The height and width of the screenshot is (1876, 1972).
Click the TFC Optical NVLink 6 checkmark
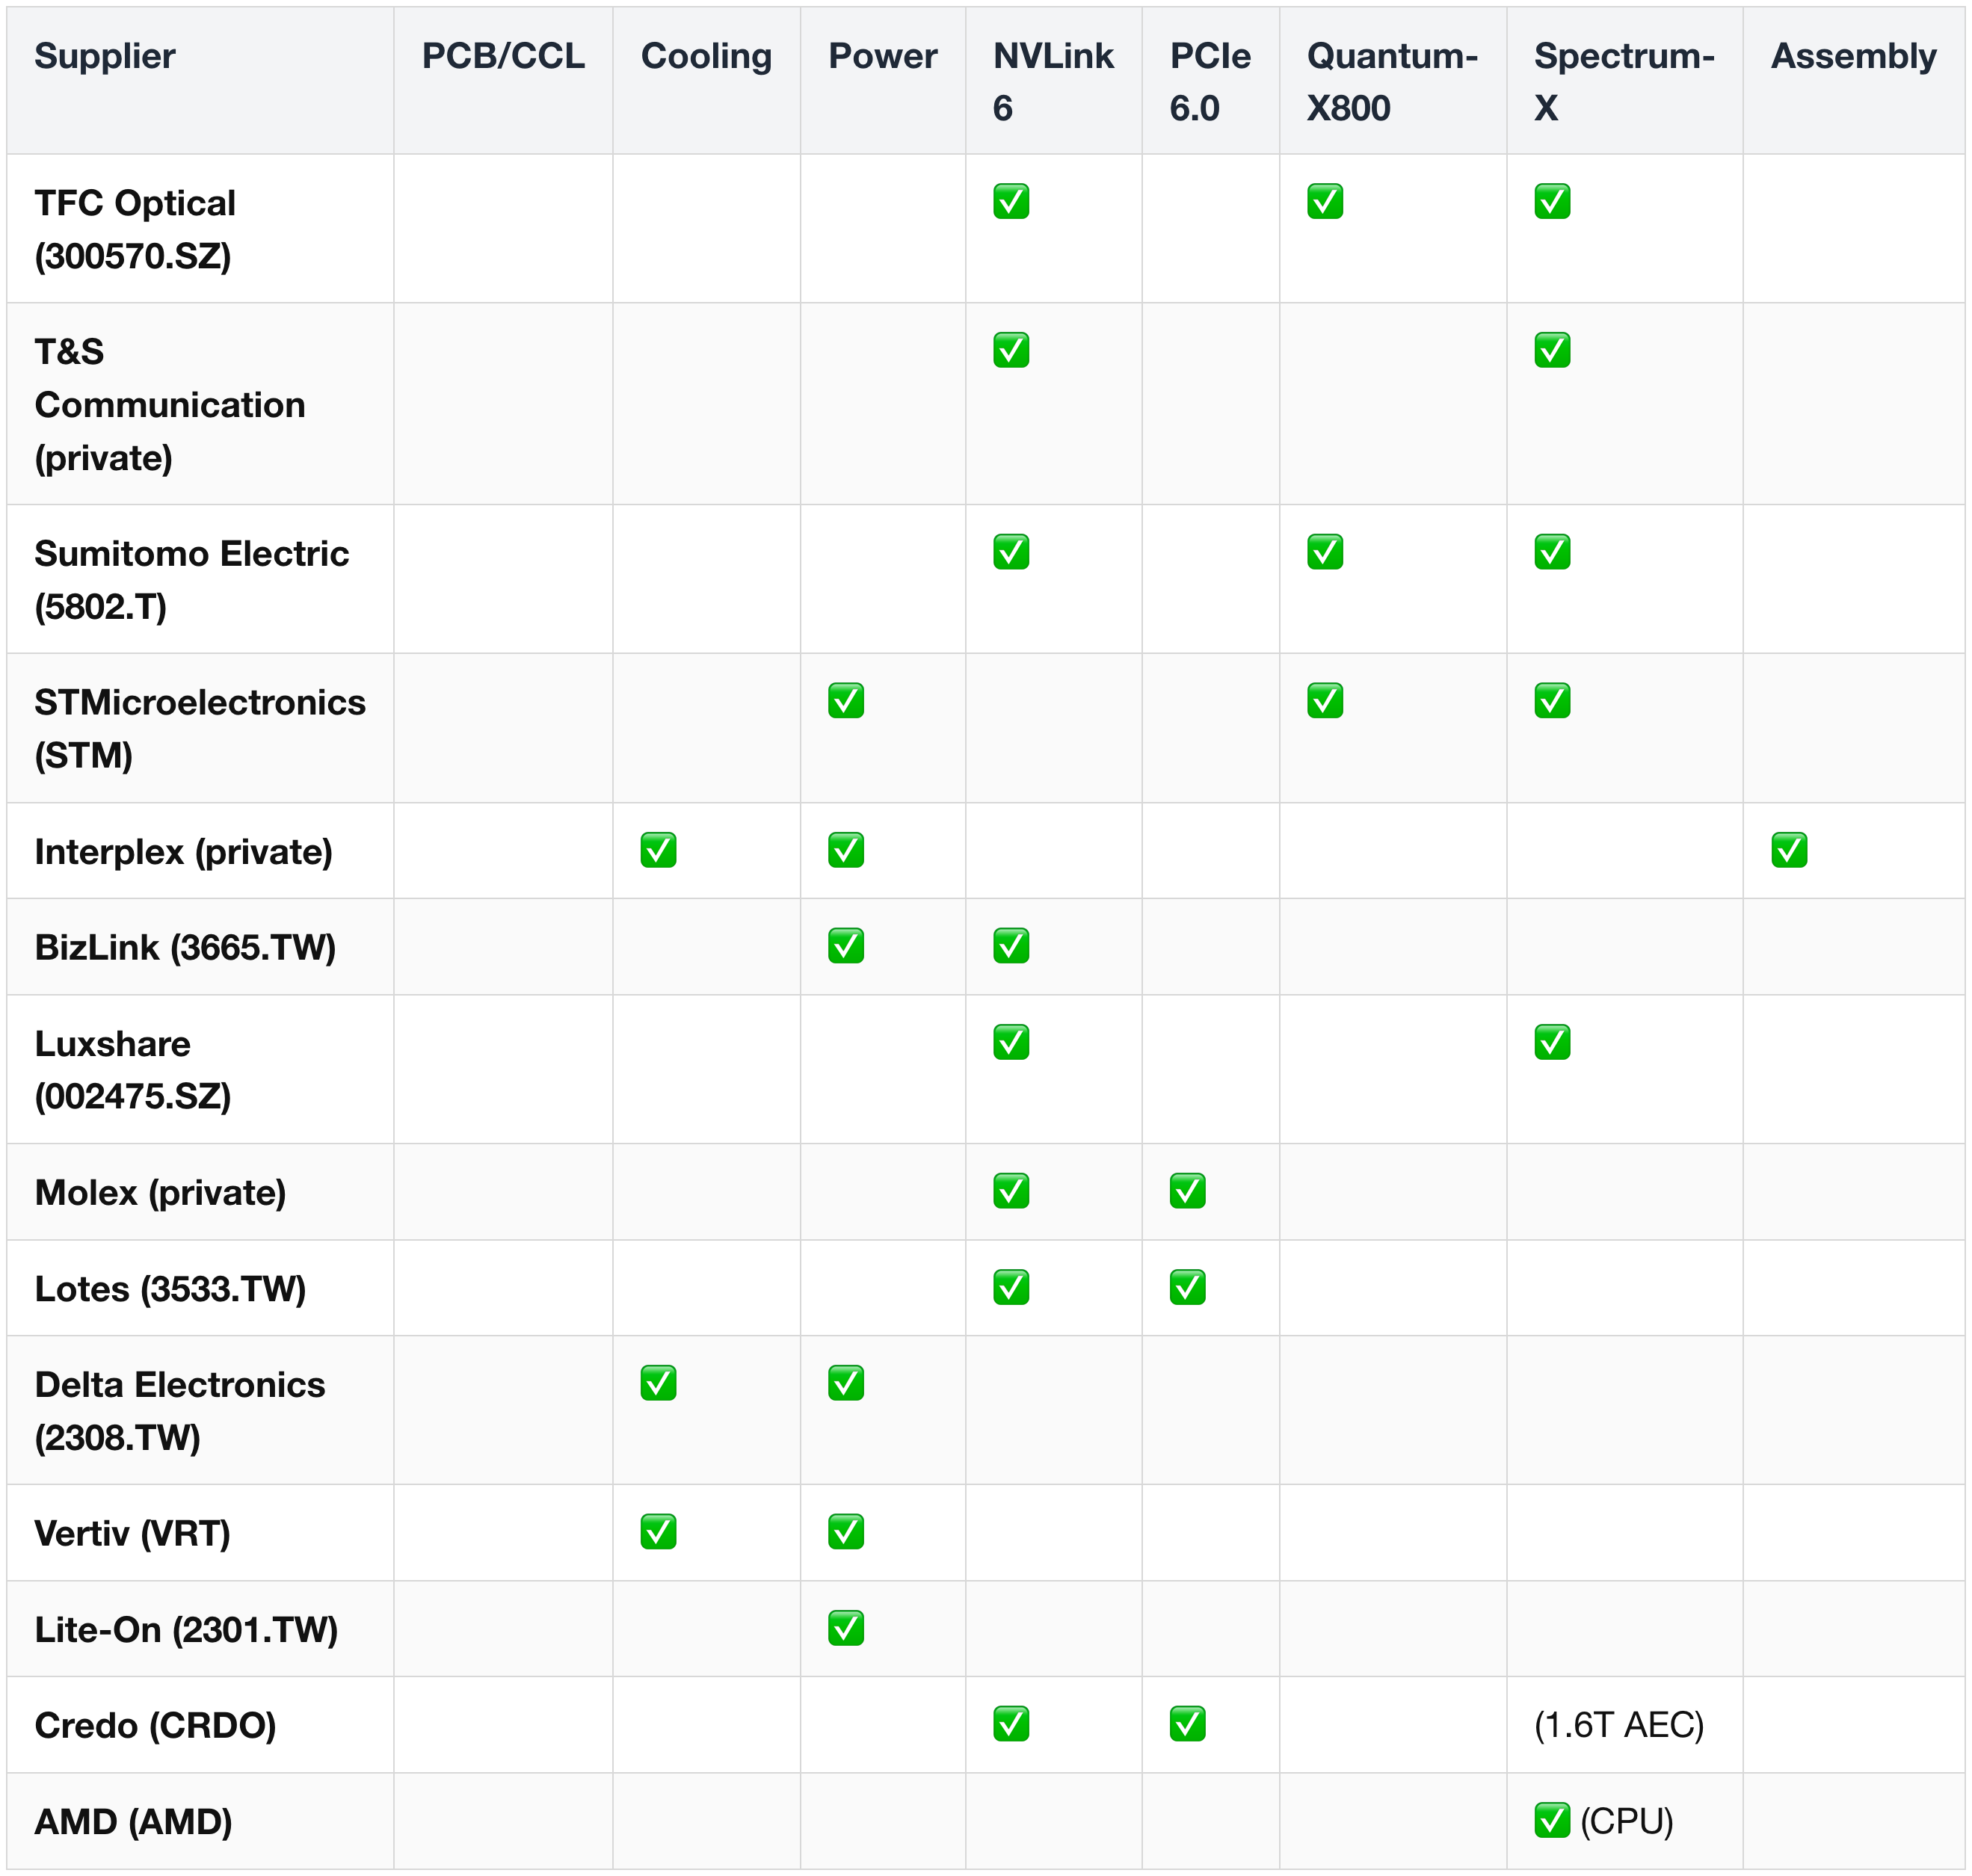point(1011,201)
